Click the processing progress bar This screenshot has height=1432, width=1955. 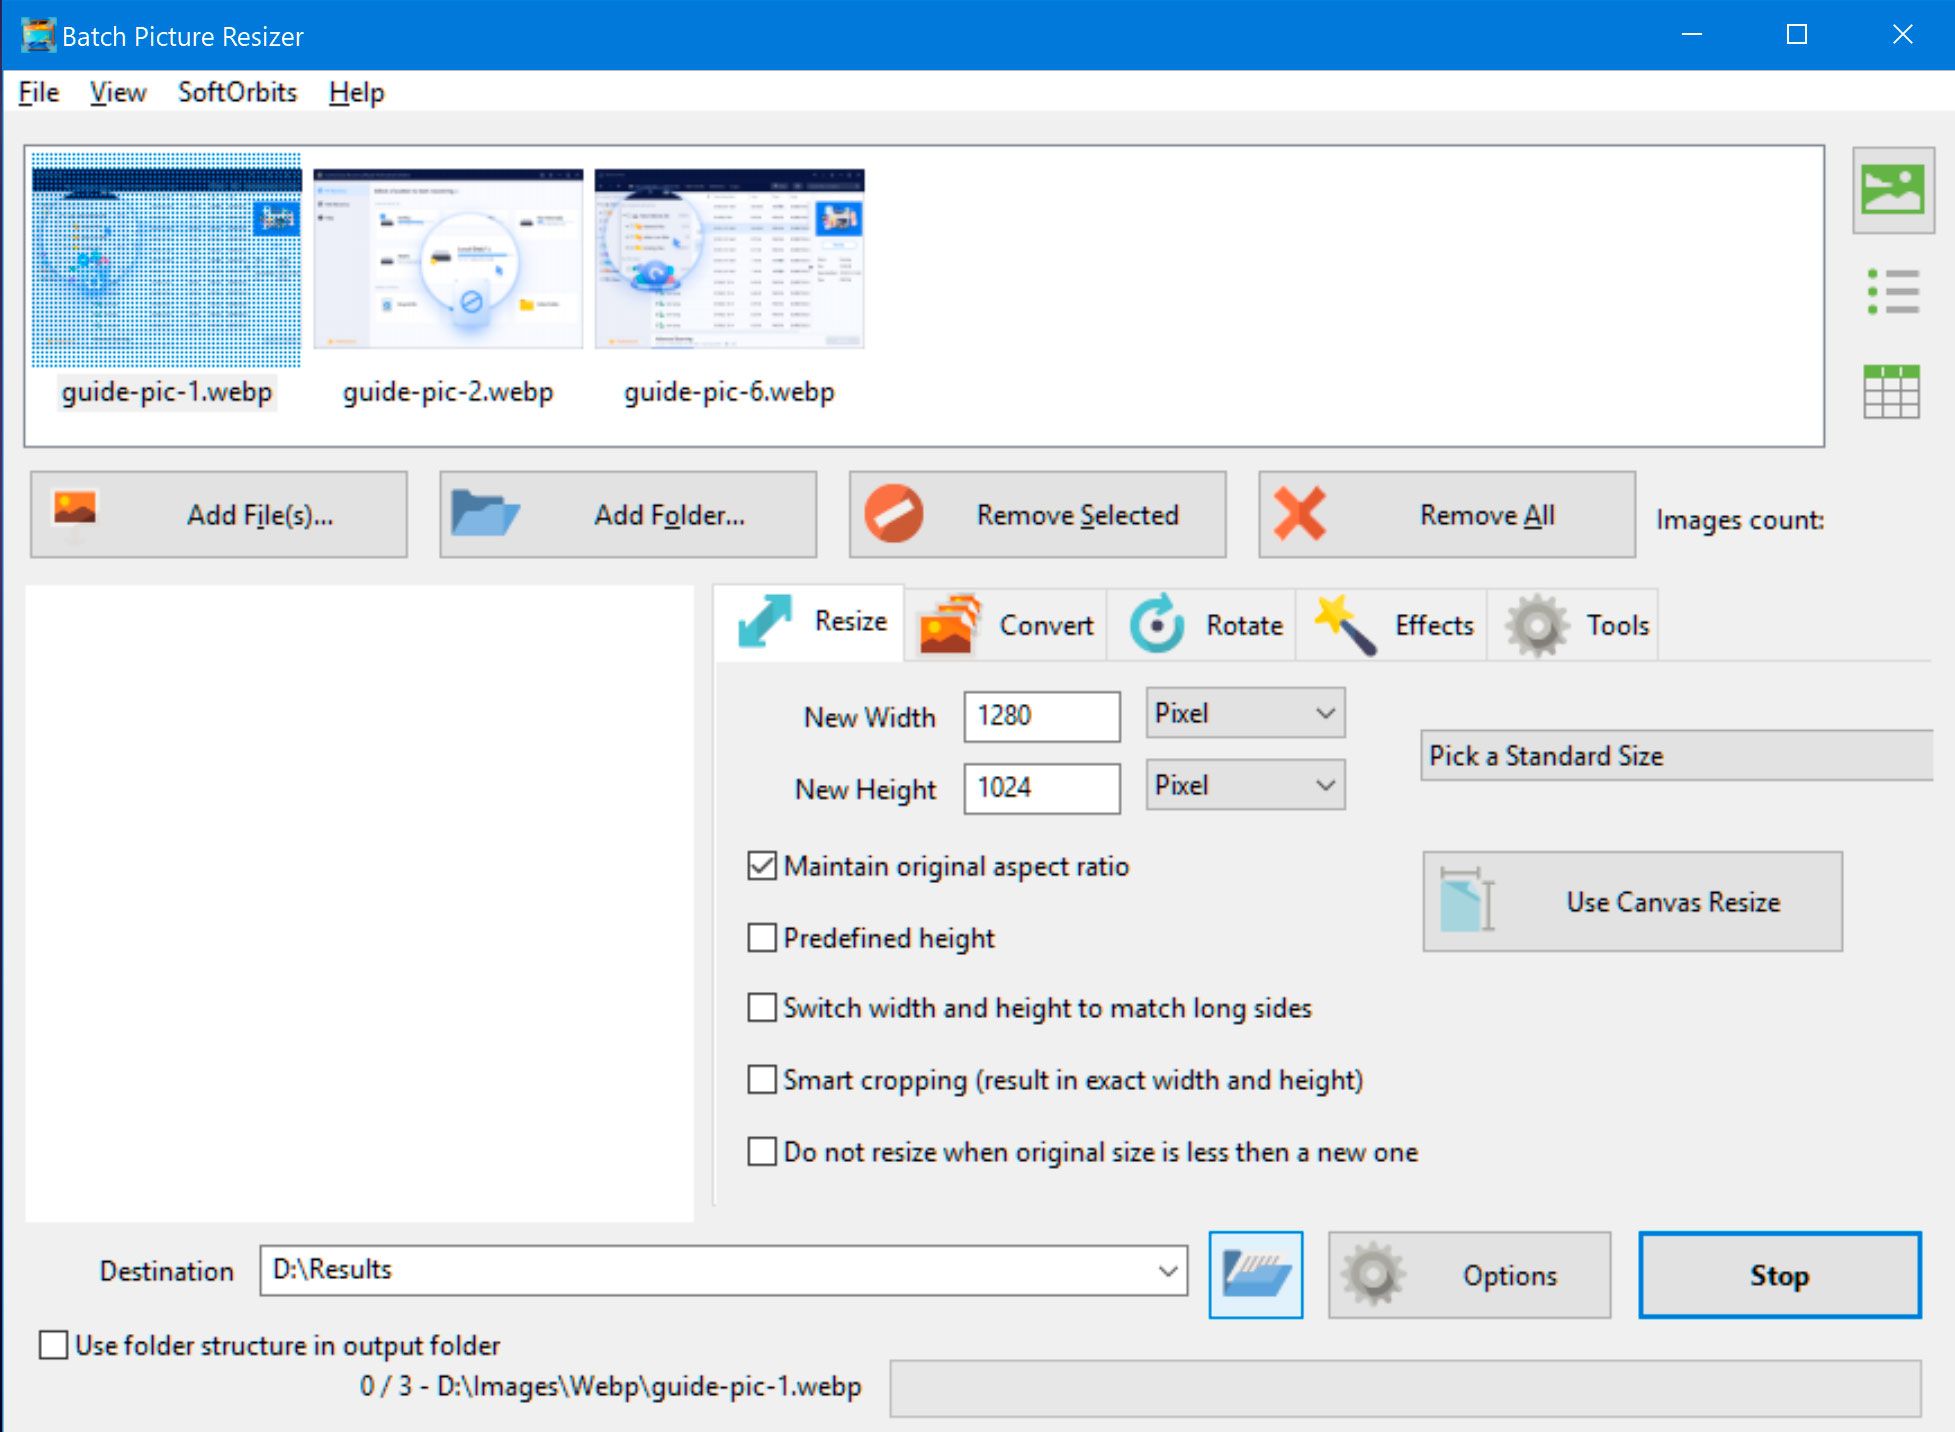coord(1405,1388)
